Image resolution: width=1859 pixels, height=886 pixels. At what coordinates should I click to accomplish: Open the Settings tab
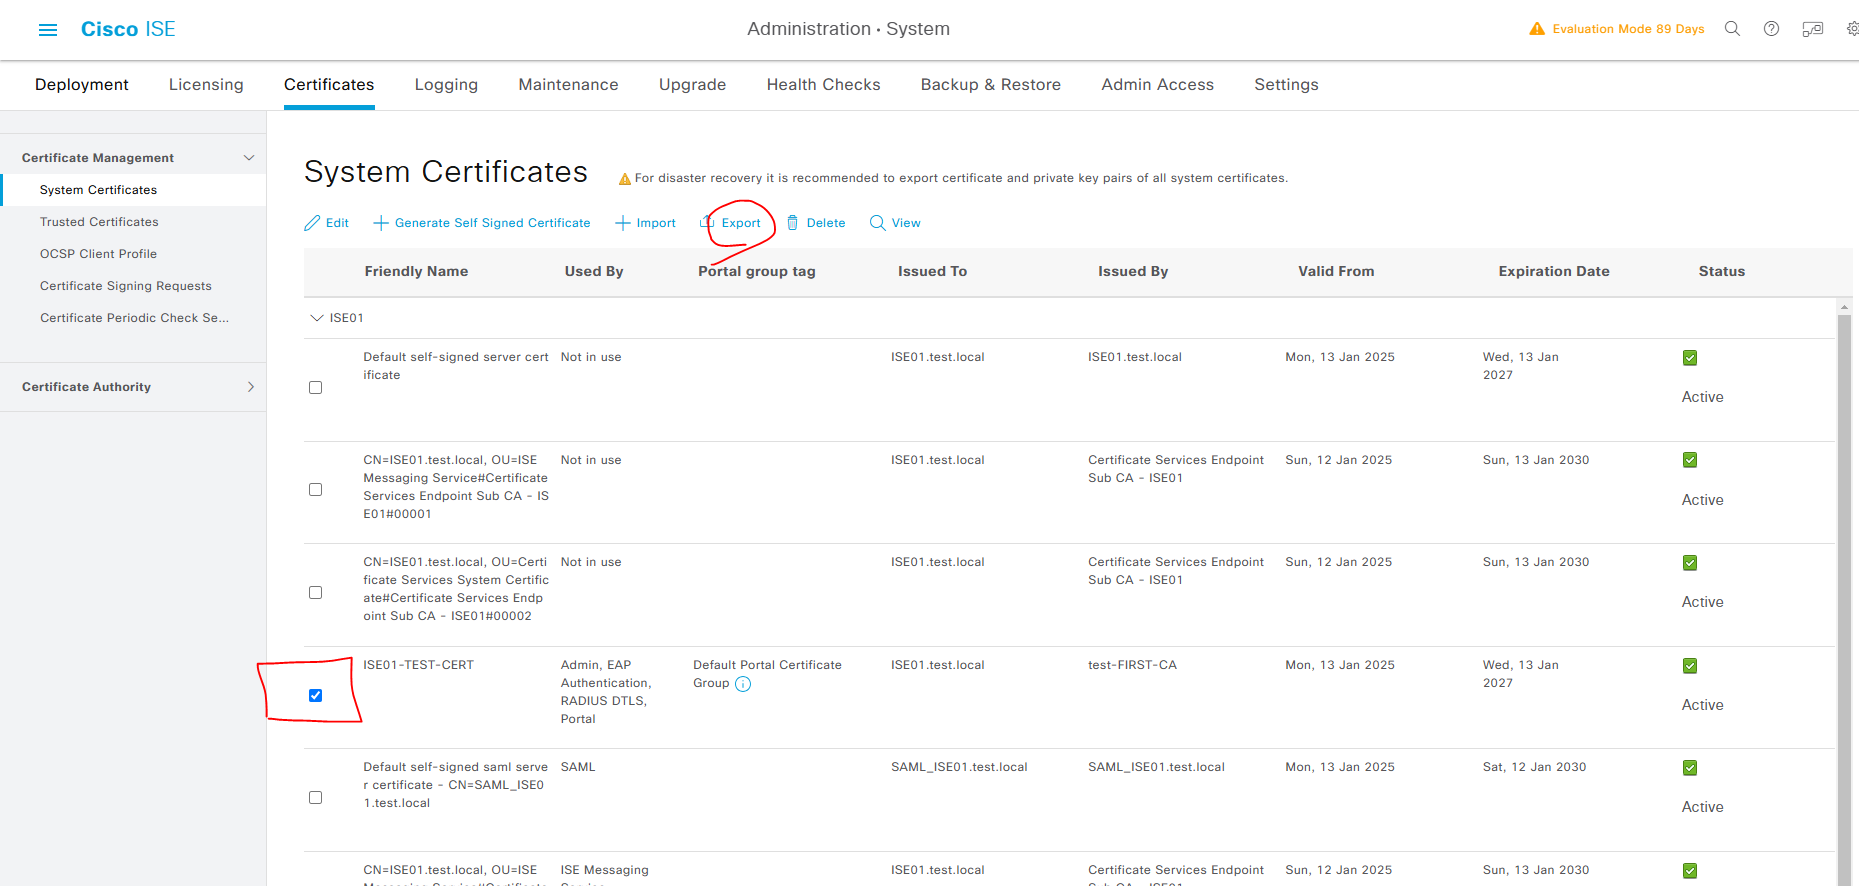1286,85
